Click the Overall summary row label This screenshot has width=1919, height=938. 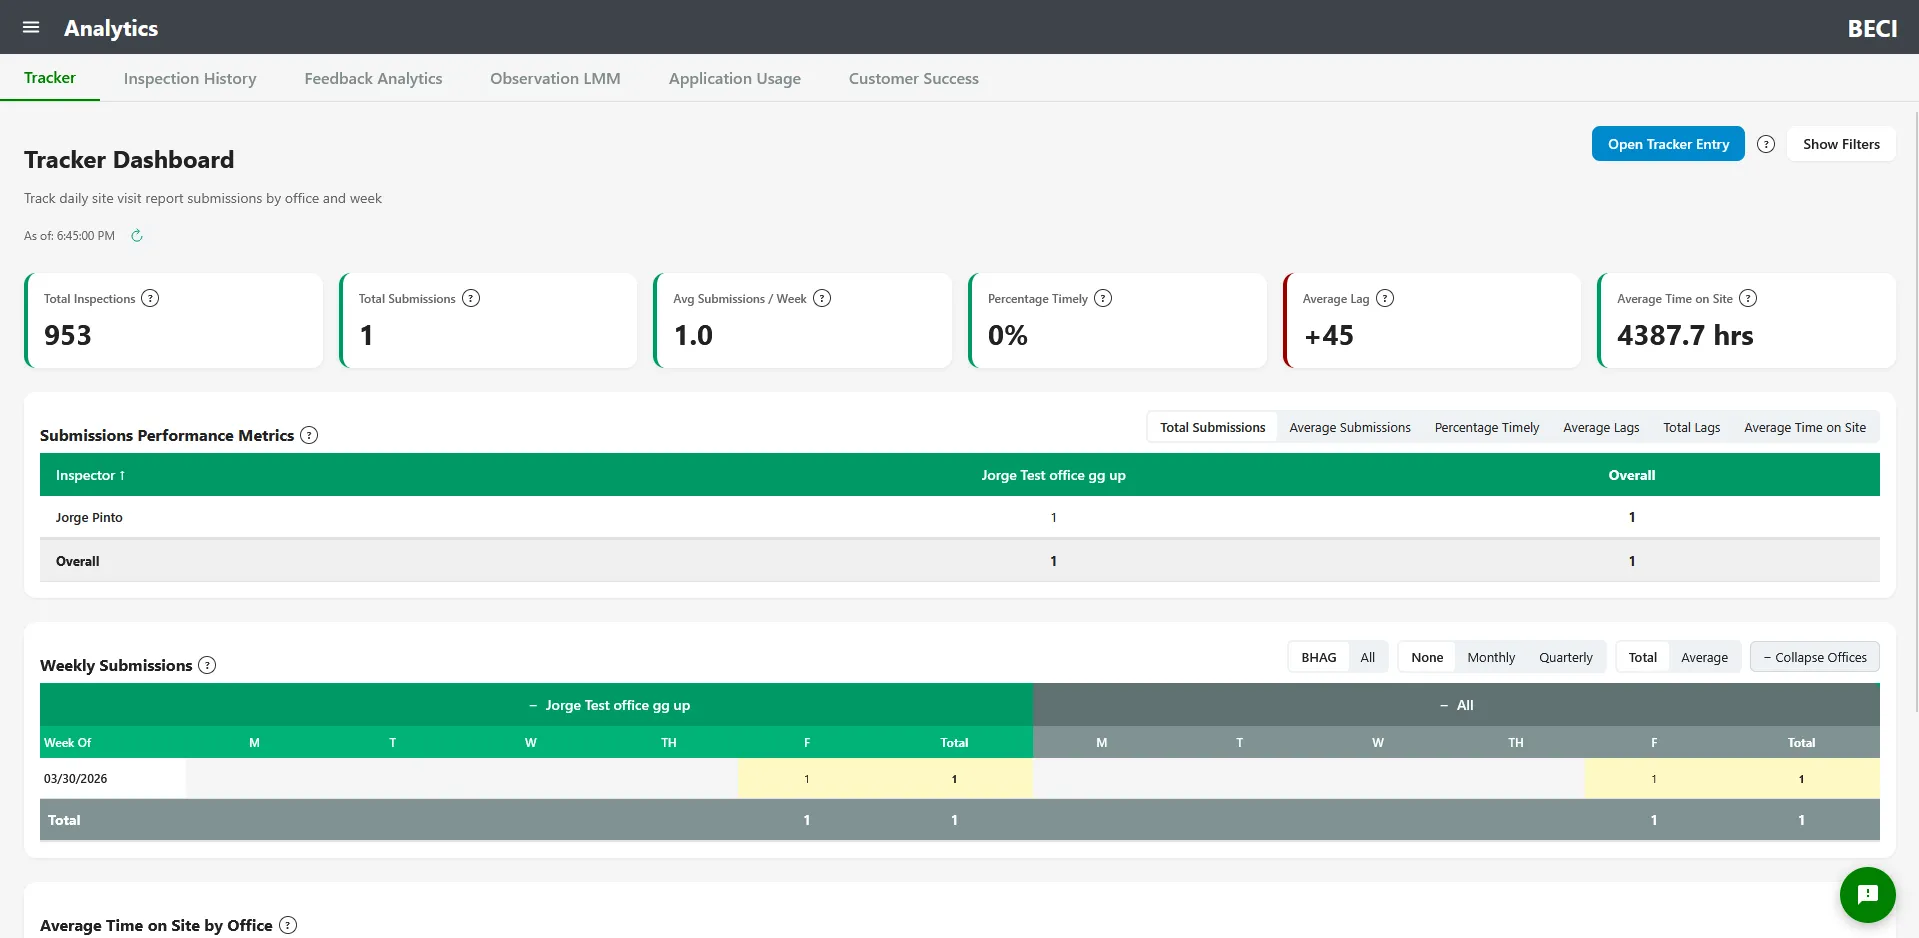[78, 561]
